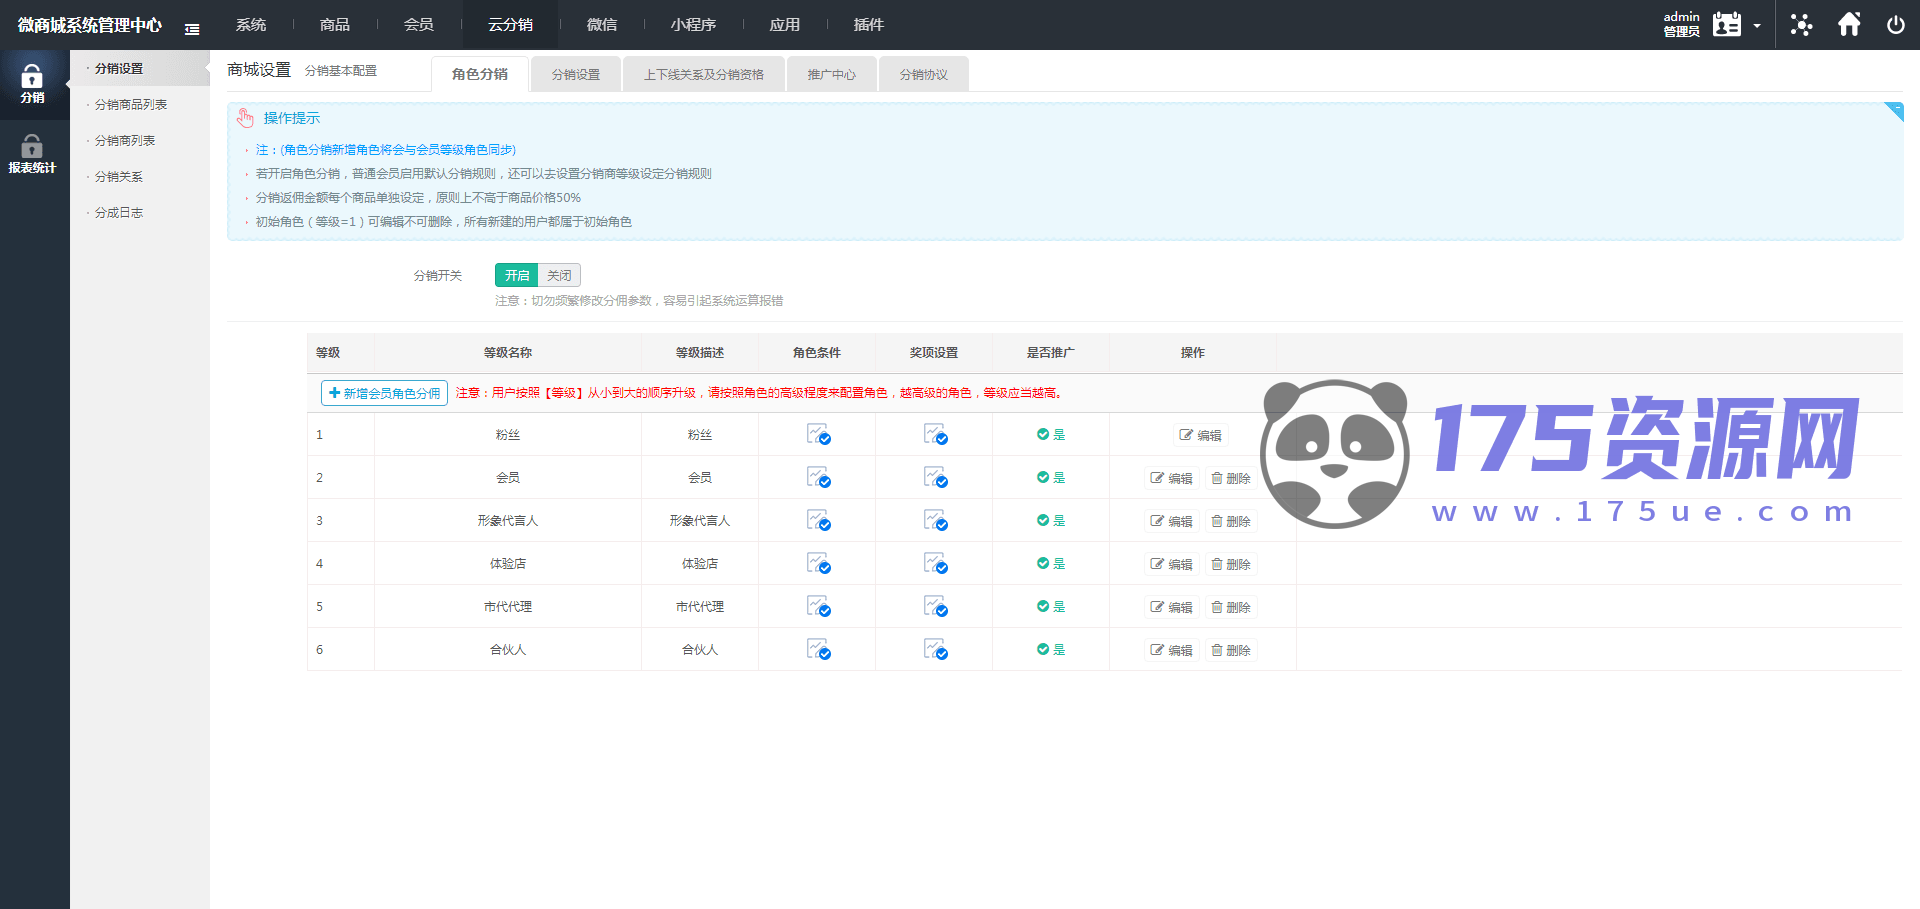
Task: Click the hand pointer icon beside 操作提示
Action: [245, 118]
